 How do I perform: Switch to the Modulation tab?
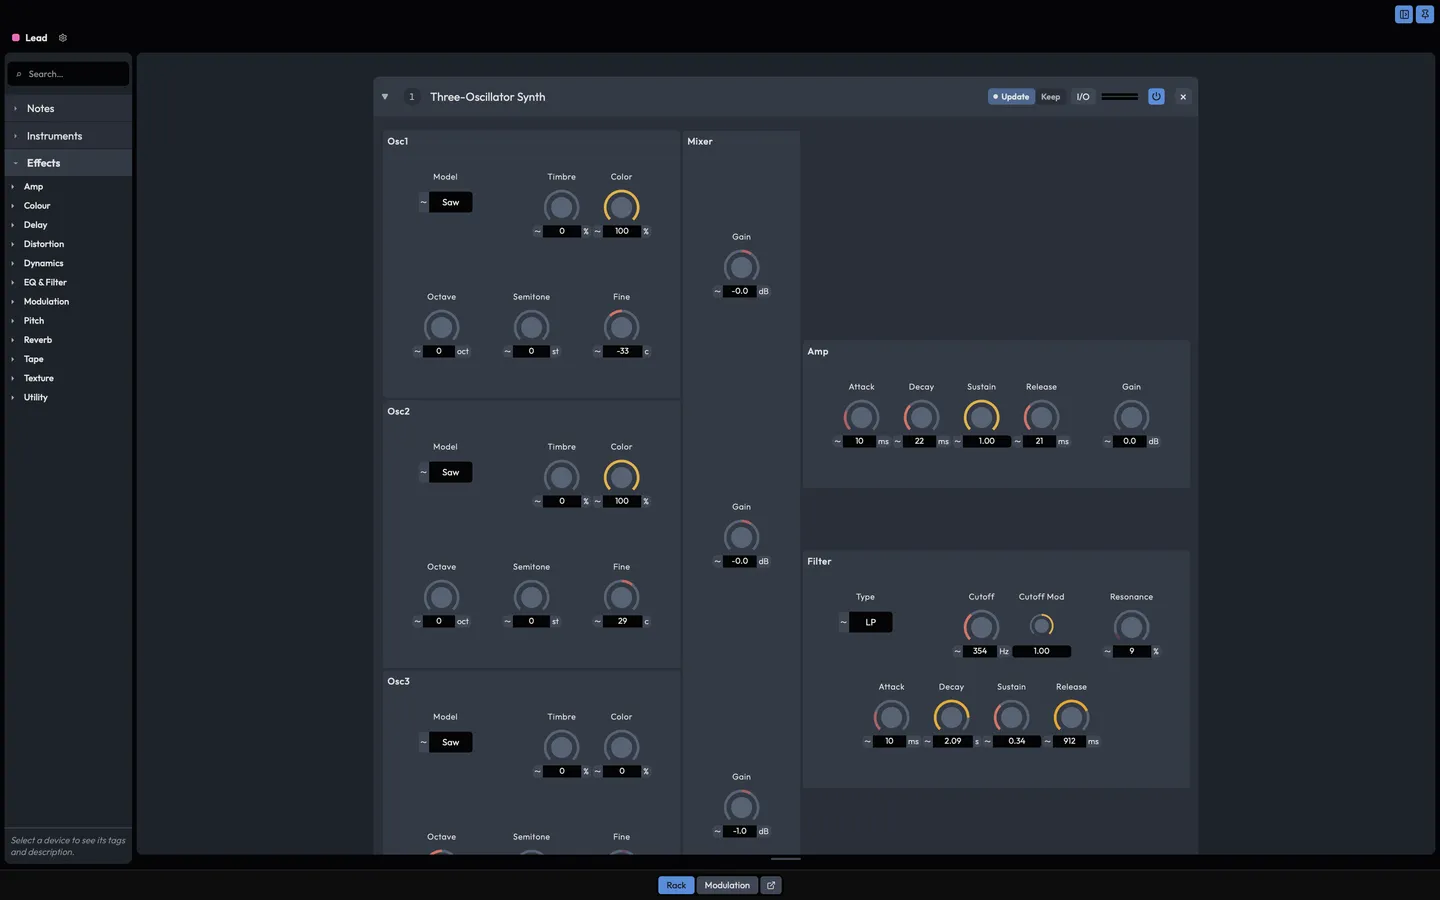(x=727, y=885)
